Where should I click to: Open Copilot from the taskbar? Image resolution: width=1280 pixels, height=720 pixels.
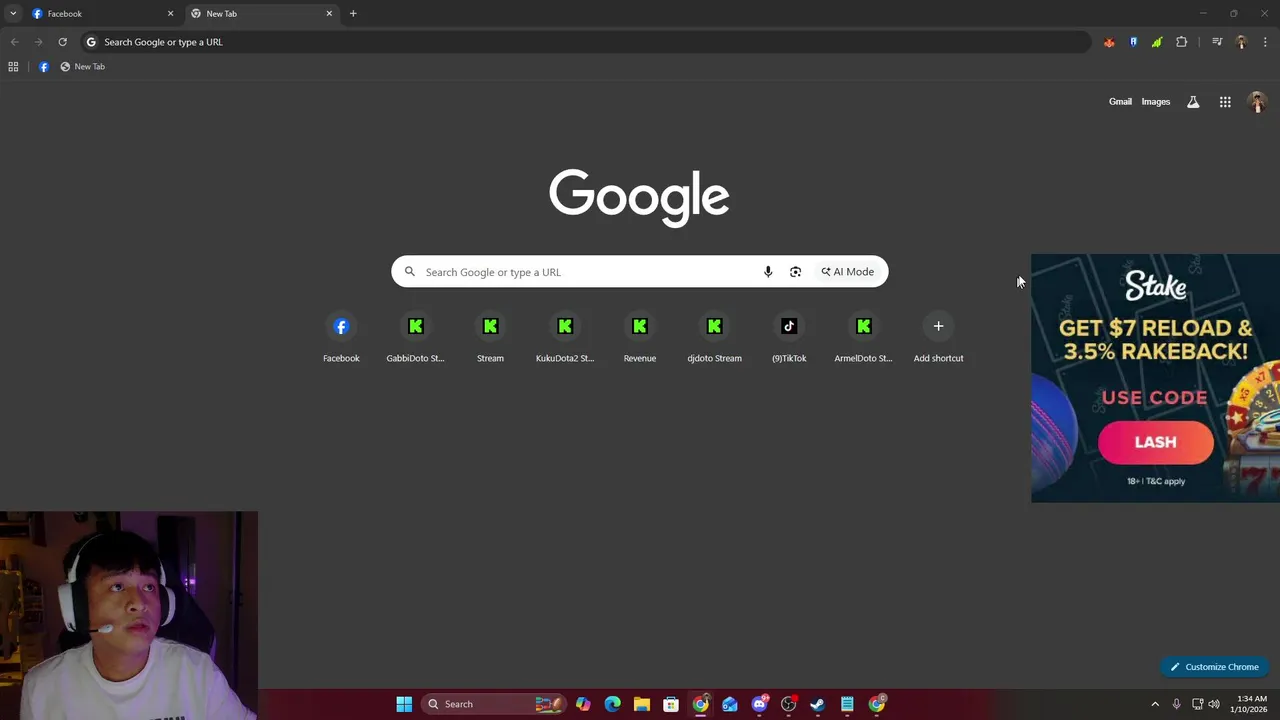583,704
